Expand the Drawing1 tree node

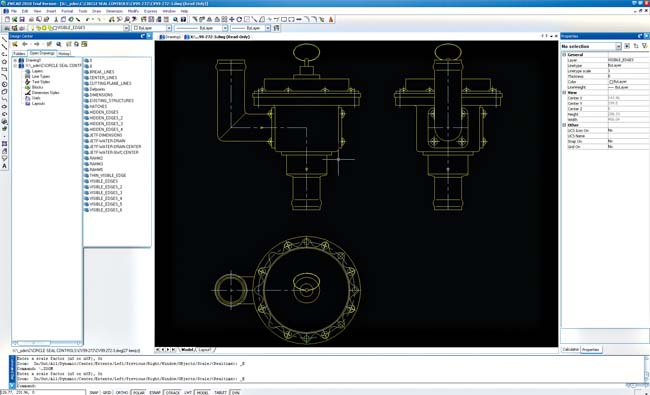pos(15,60)
